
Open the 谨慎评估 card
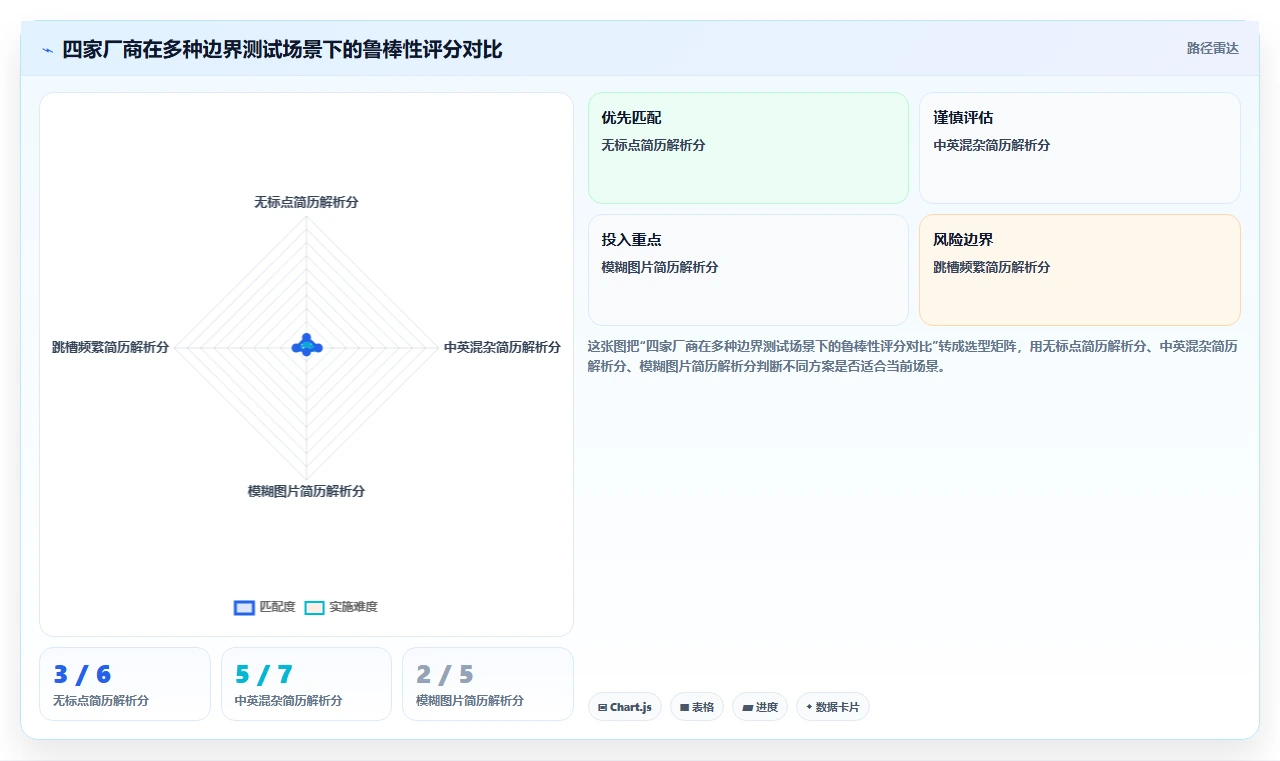coord(1080,148)
